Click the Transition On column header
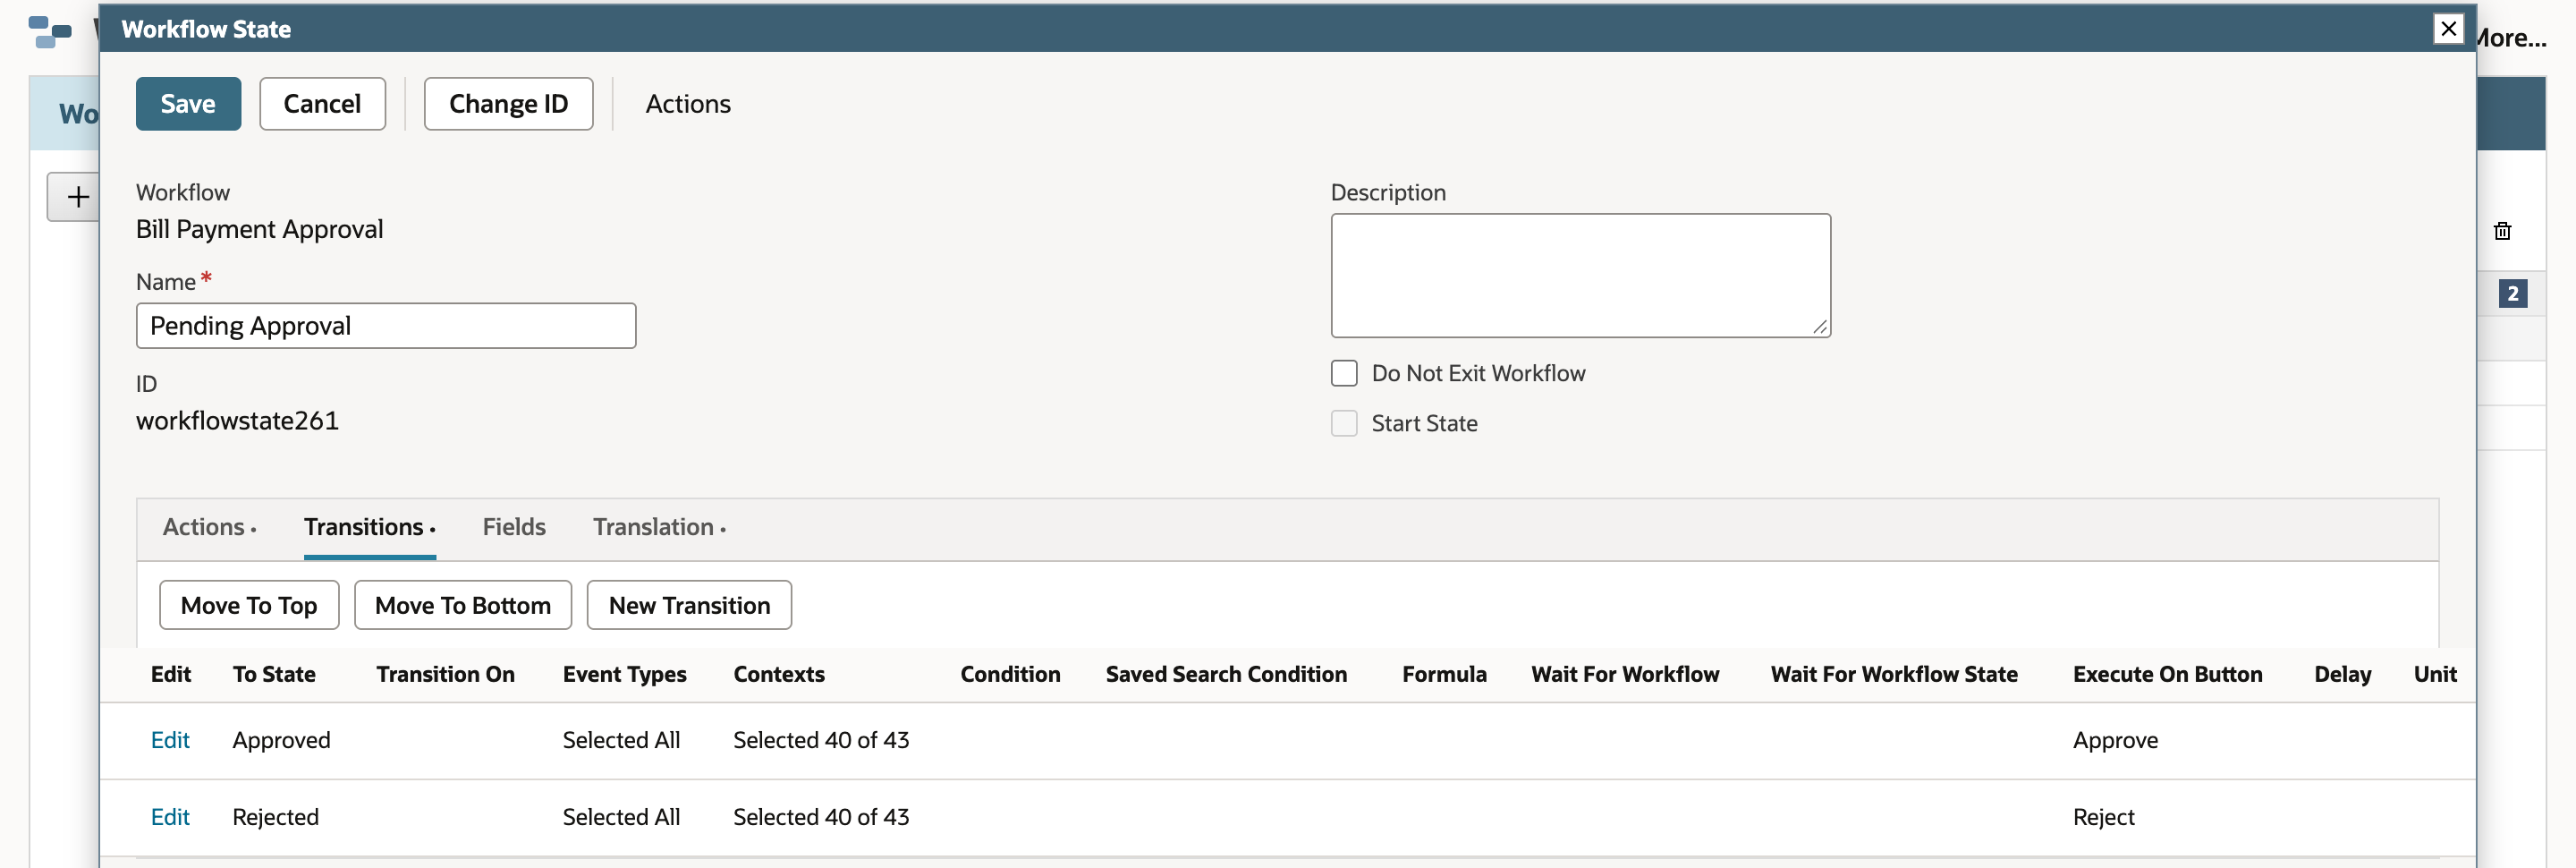 [445, 674]
